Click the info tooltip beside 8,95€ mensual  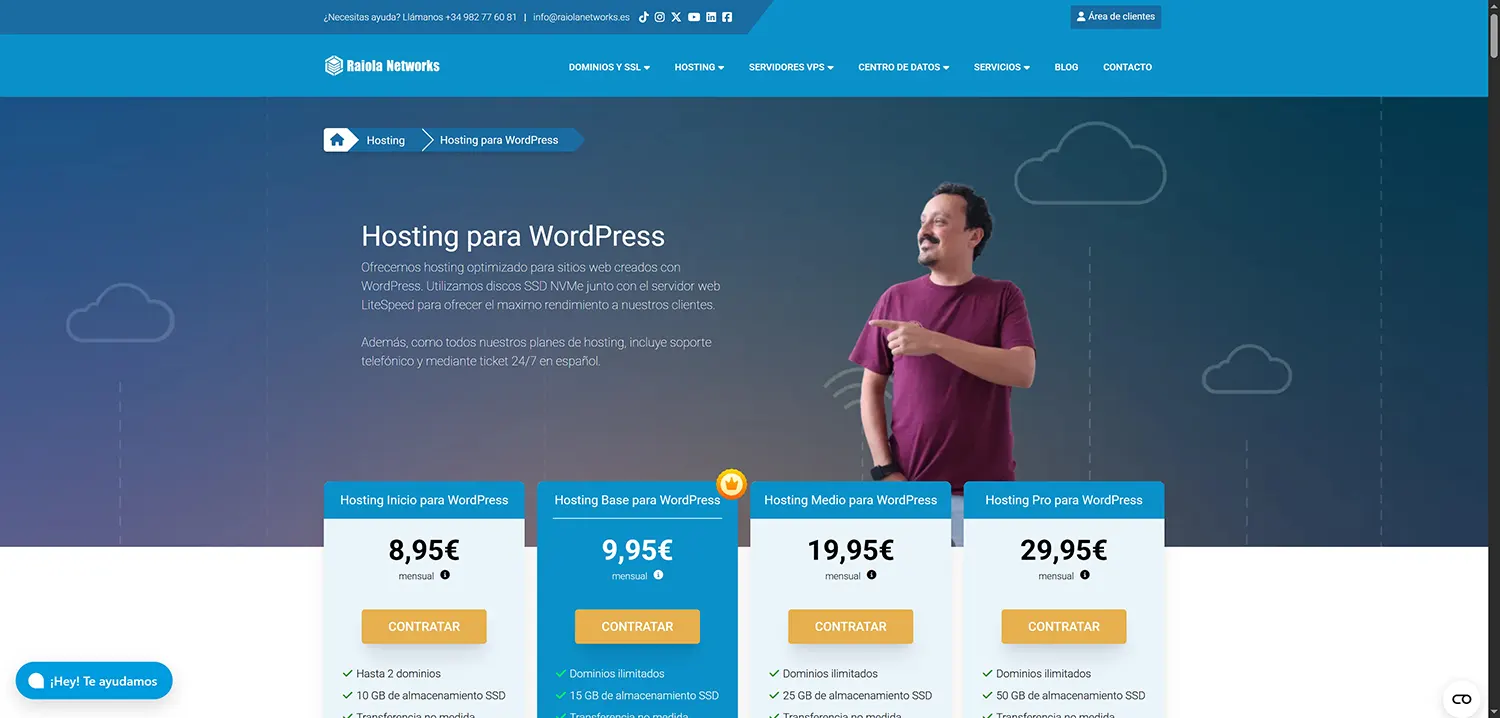click(445, 575)
